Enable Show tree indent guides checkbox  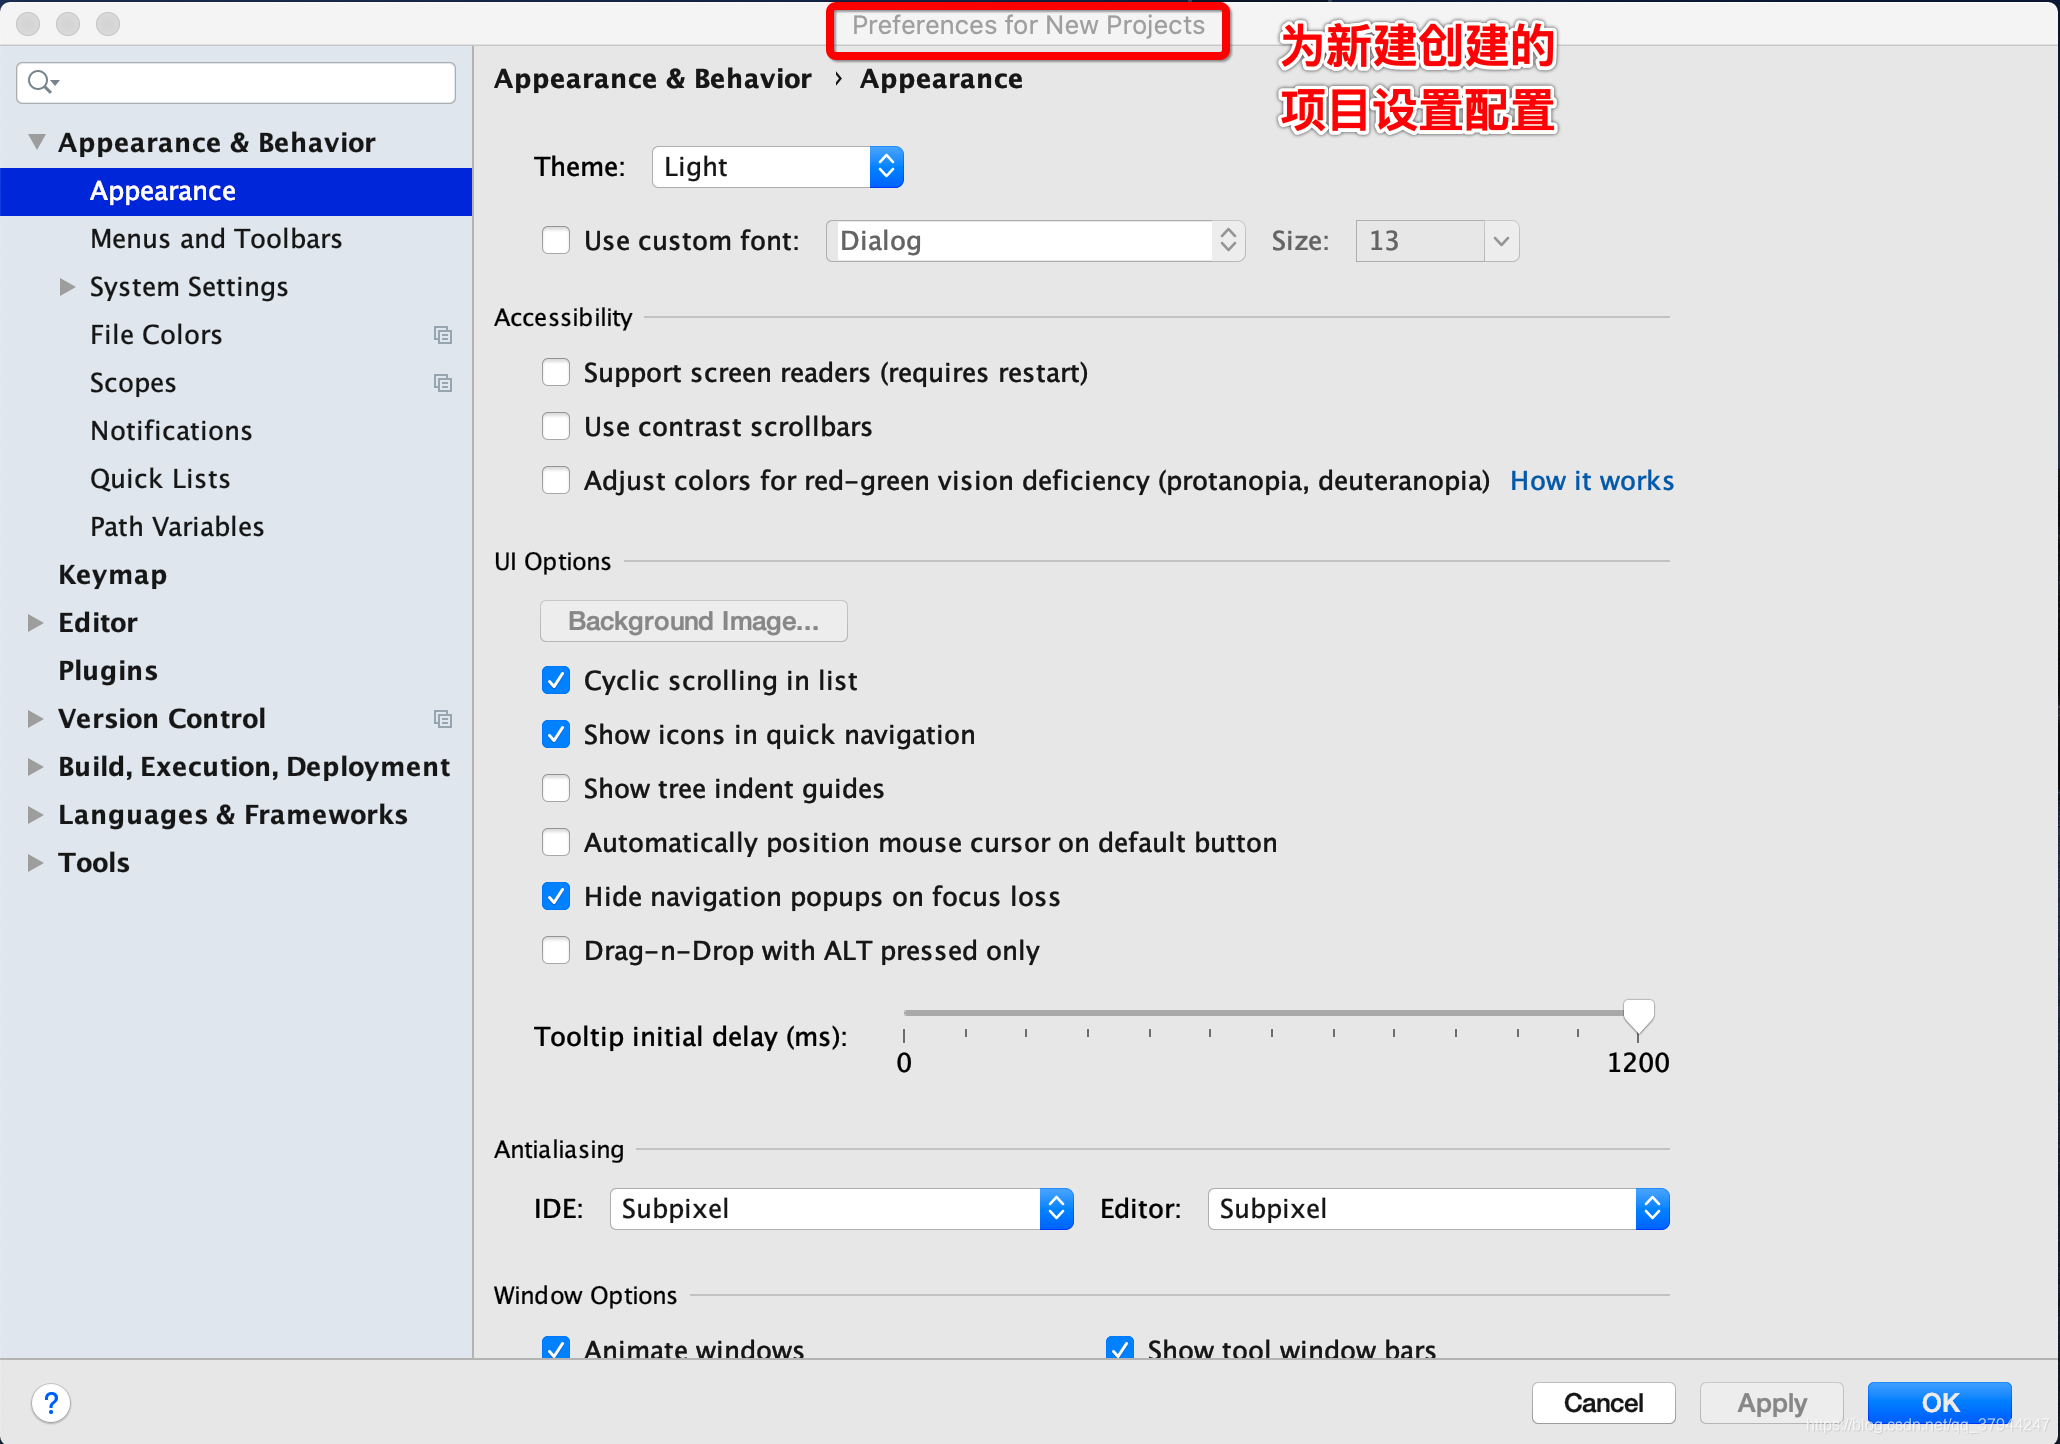click(557, 789)
